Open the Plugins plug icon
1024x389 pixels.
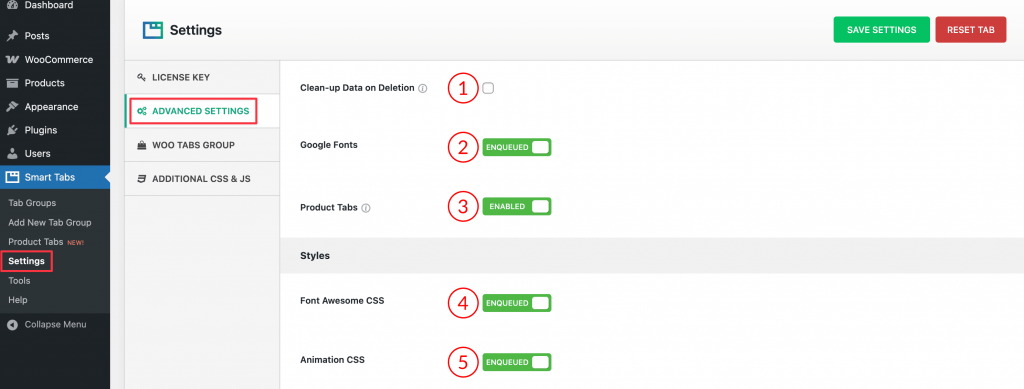pyautogui.click(x=12, y=130)
